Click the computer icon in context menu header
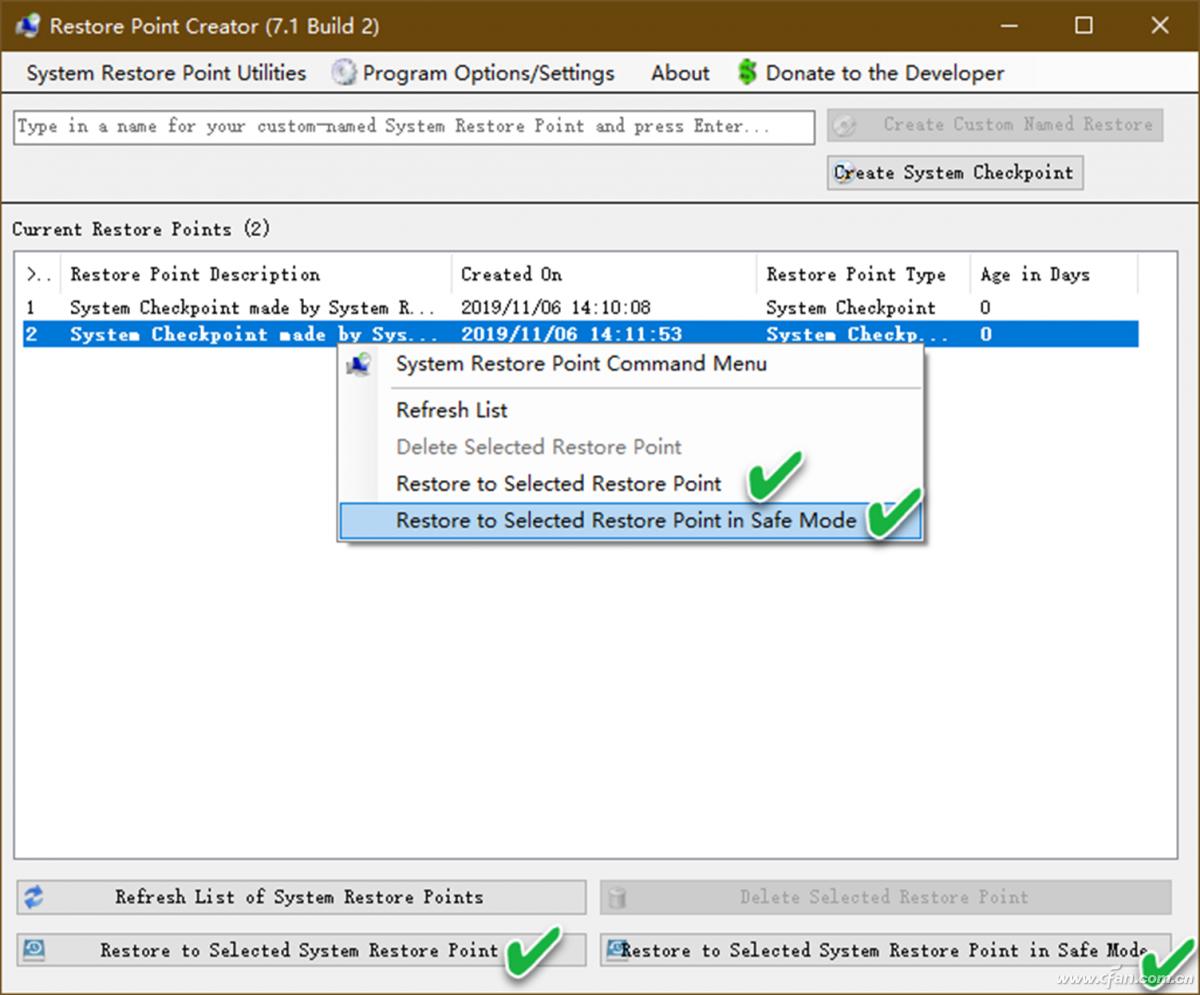 coord(359,364)
